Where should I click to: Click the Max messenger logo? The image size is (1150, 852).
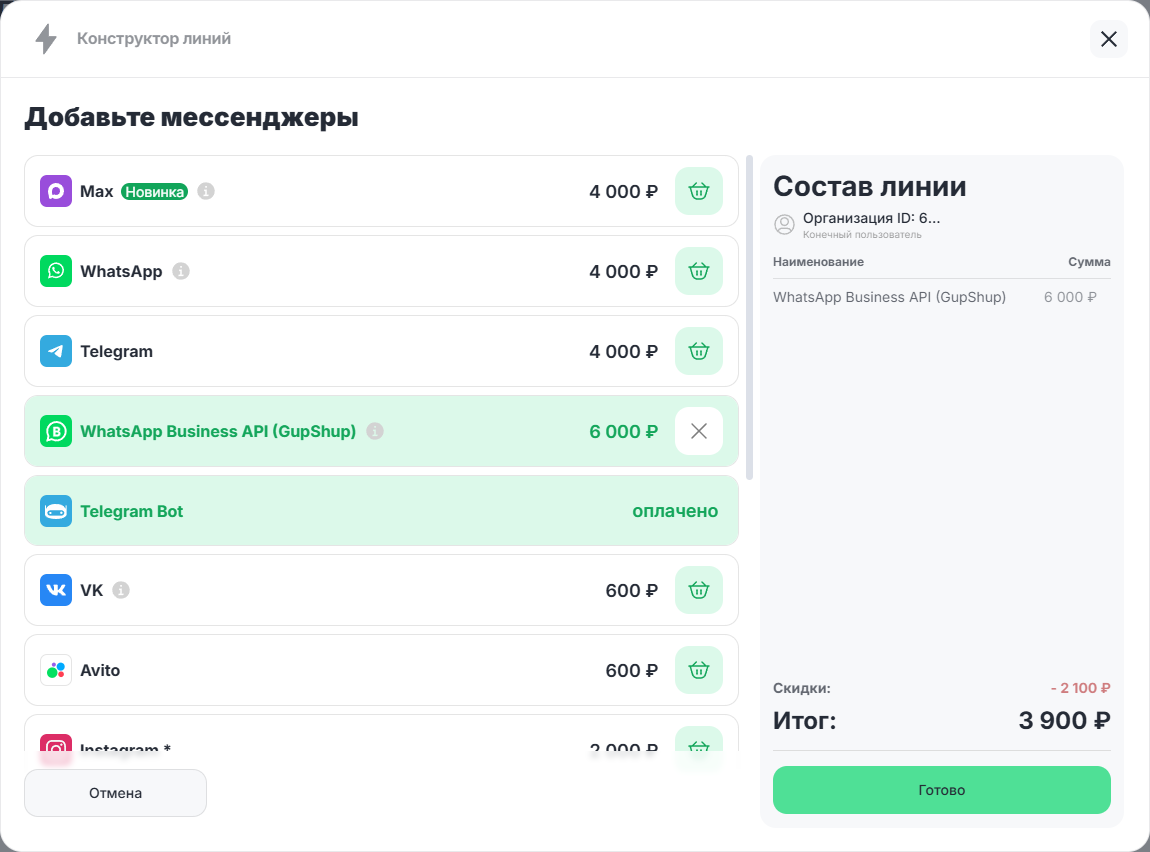coord(56,191)
